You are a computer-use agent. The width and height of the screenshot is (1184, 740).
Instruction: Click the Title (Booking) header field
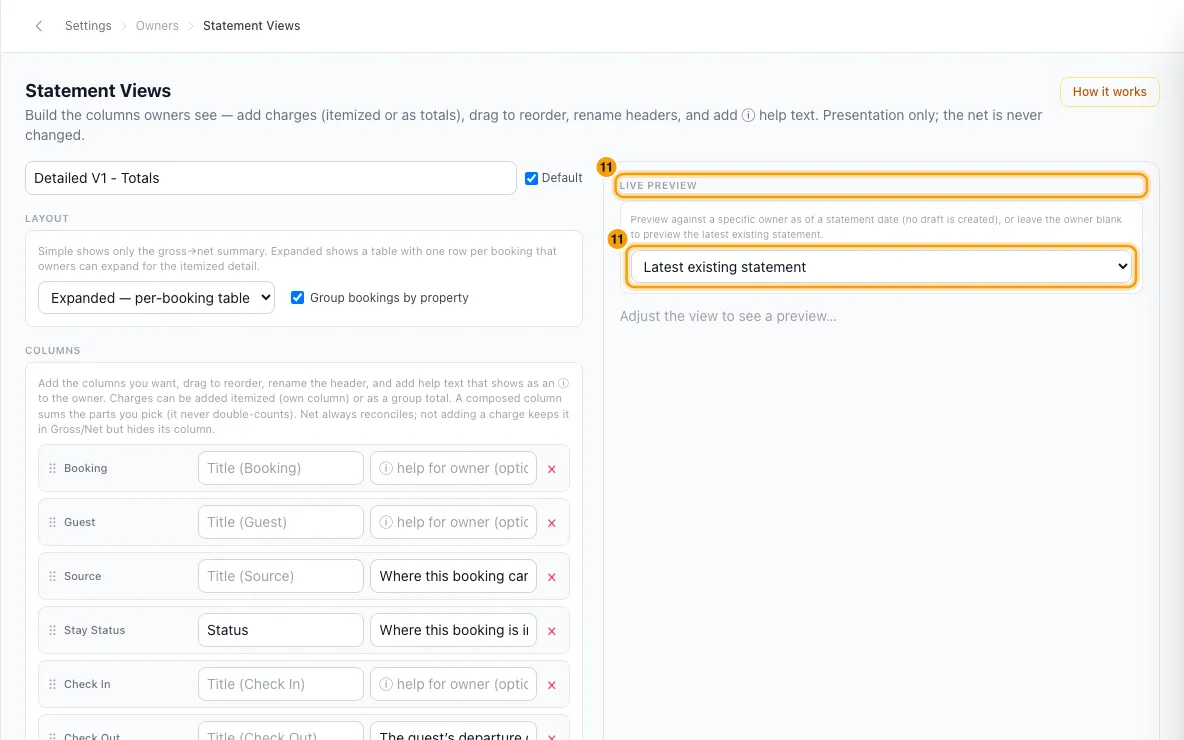click(281, 468)
